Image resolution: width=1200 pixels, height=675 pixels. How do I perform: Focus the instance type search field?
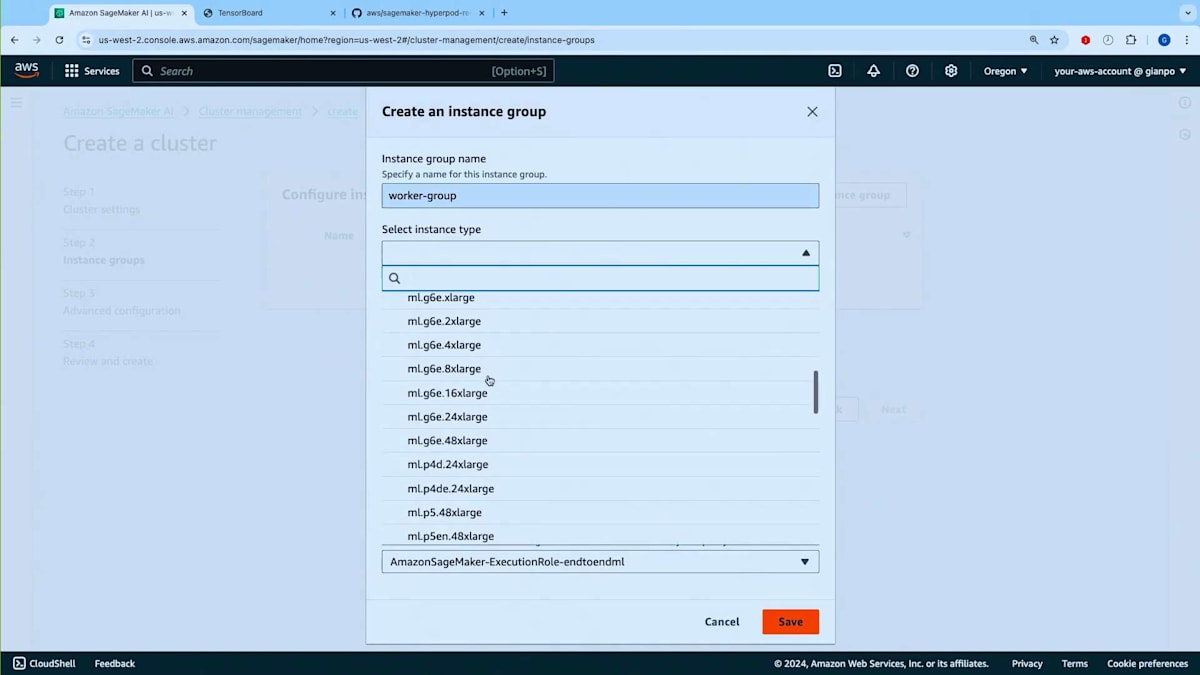(600, 278)
